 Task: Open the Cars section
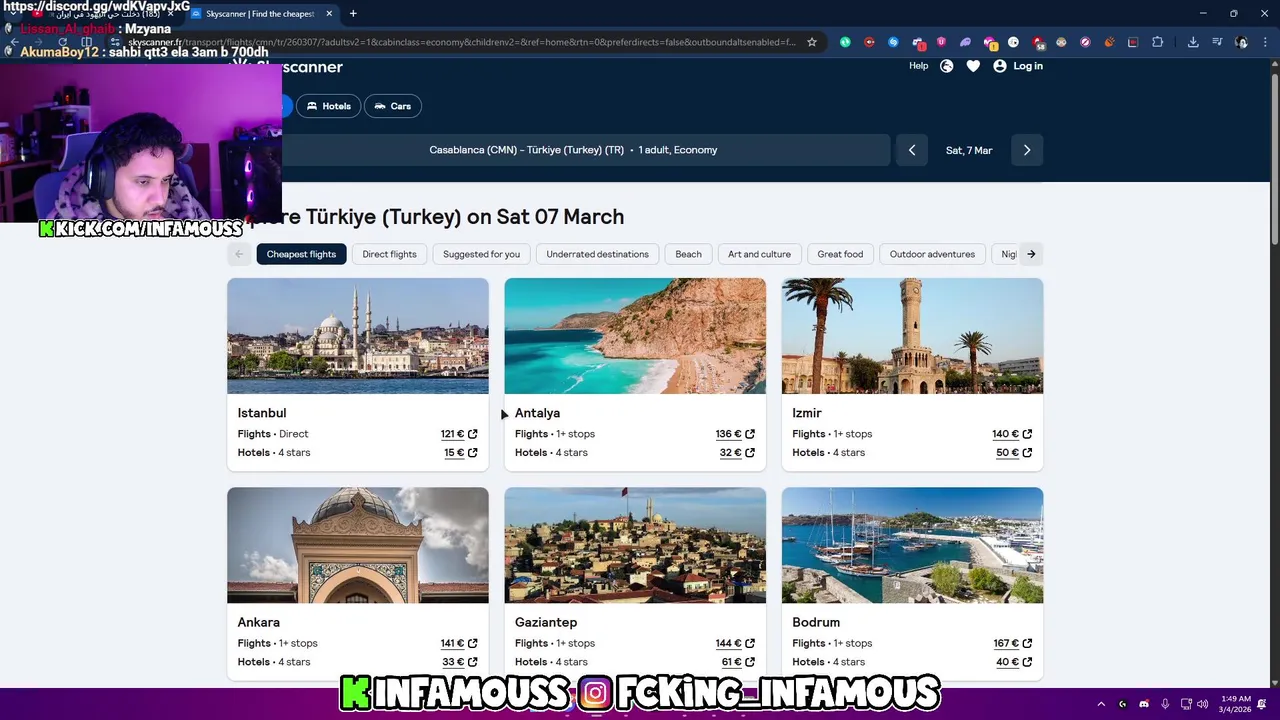tap(392, 106)
